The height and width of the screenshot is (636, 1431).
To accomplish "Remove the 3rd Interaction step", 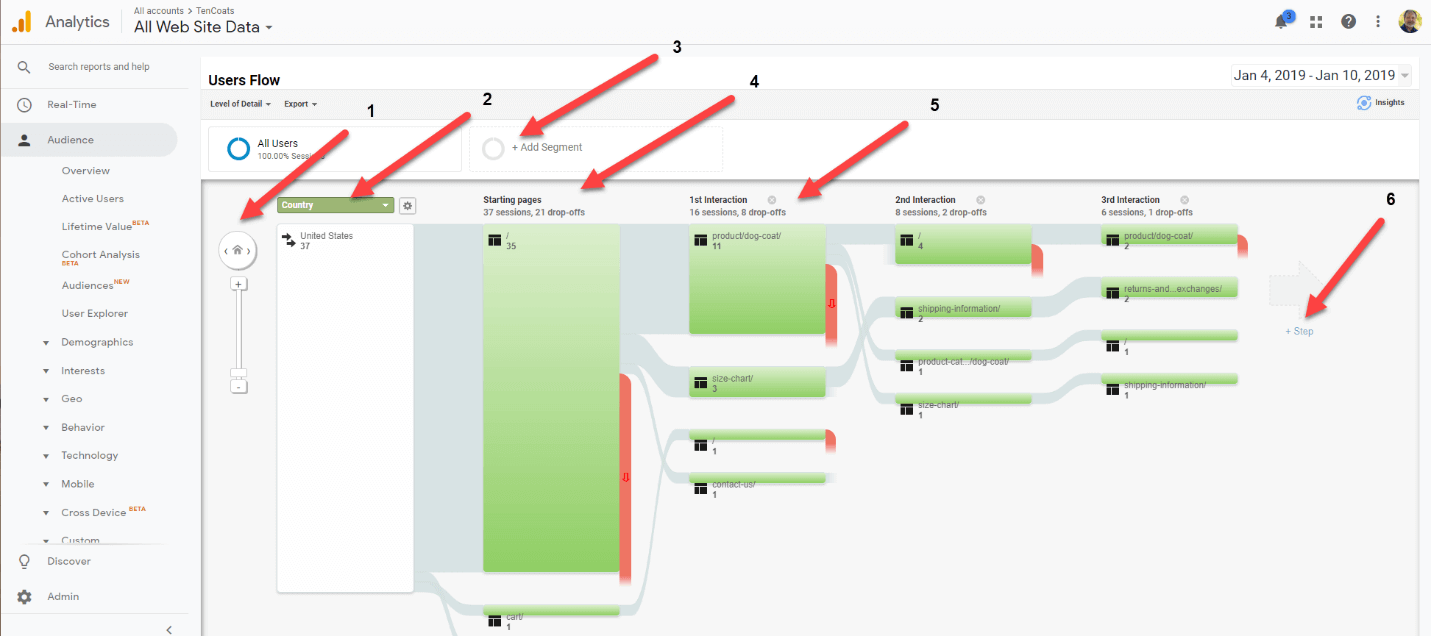I will pyautogui.click(x=1184, y=200).
